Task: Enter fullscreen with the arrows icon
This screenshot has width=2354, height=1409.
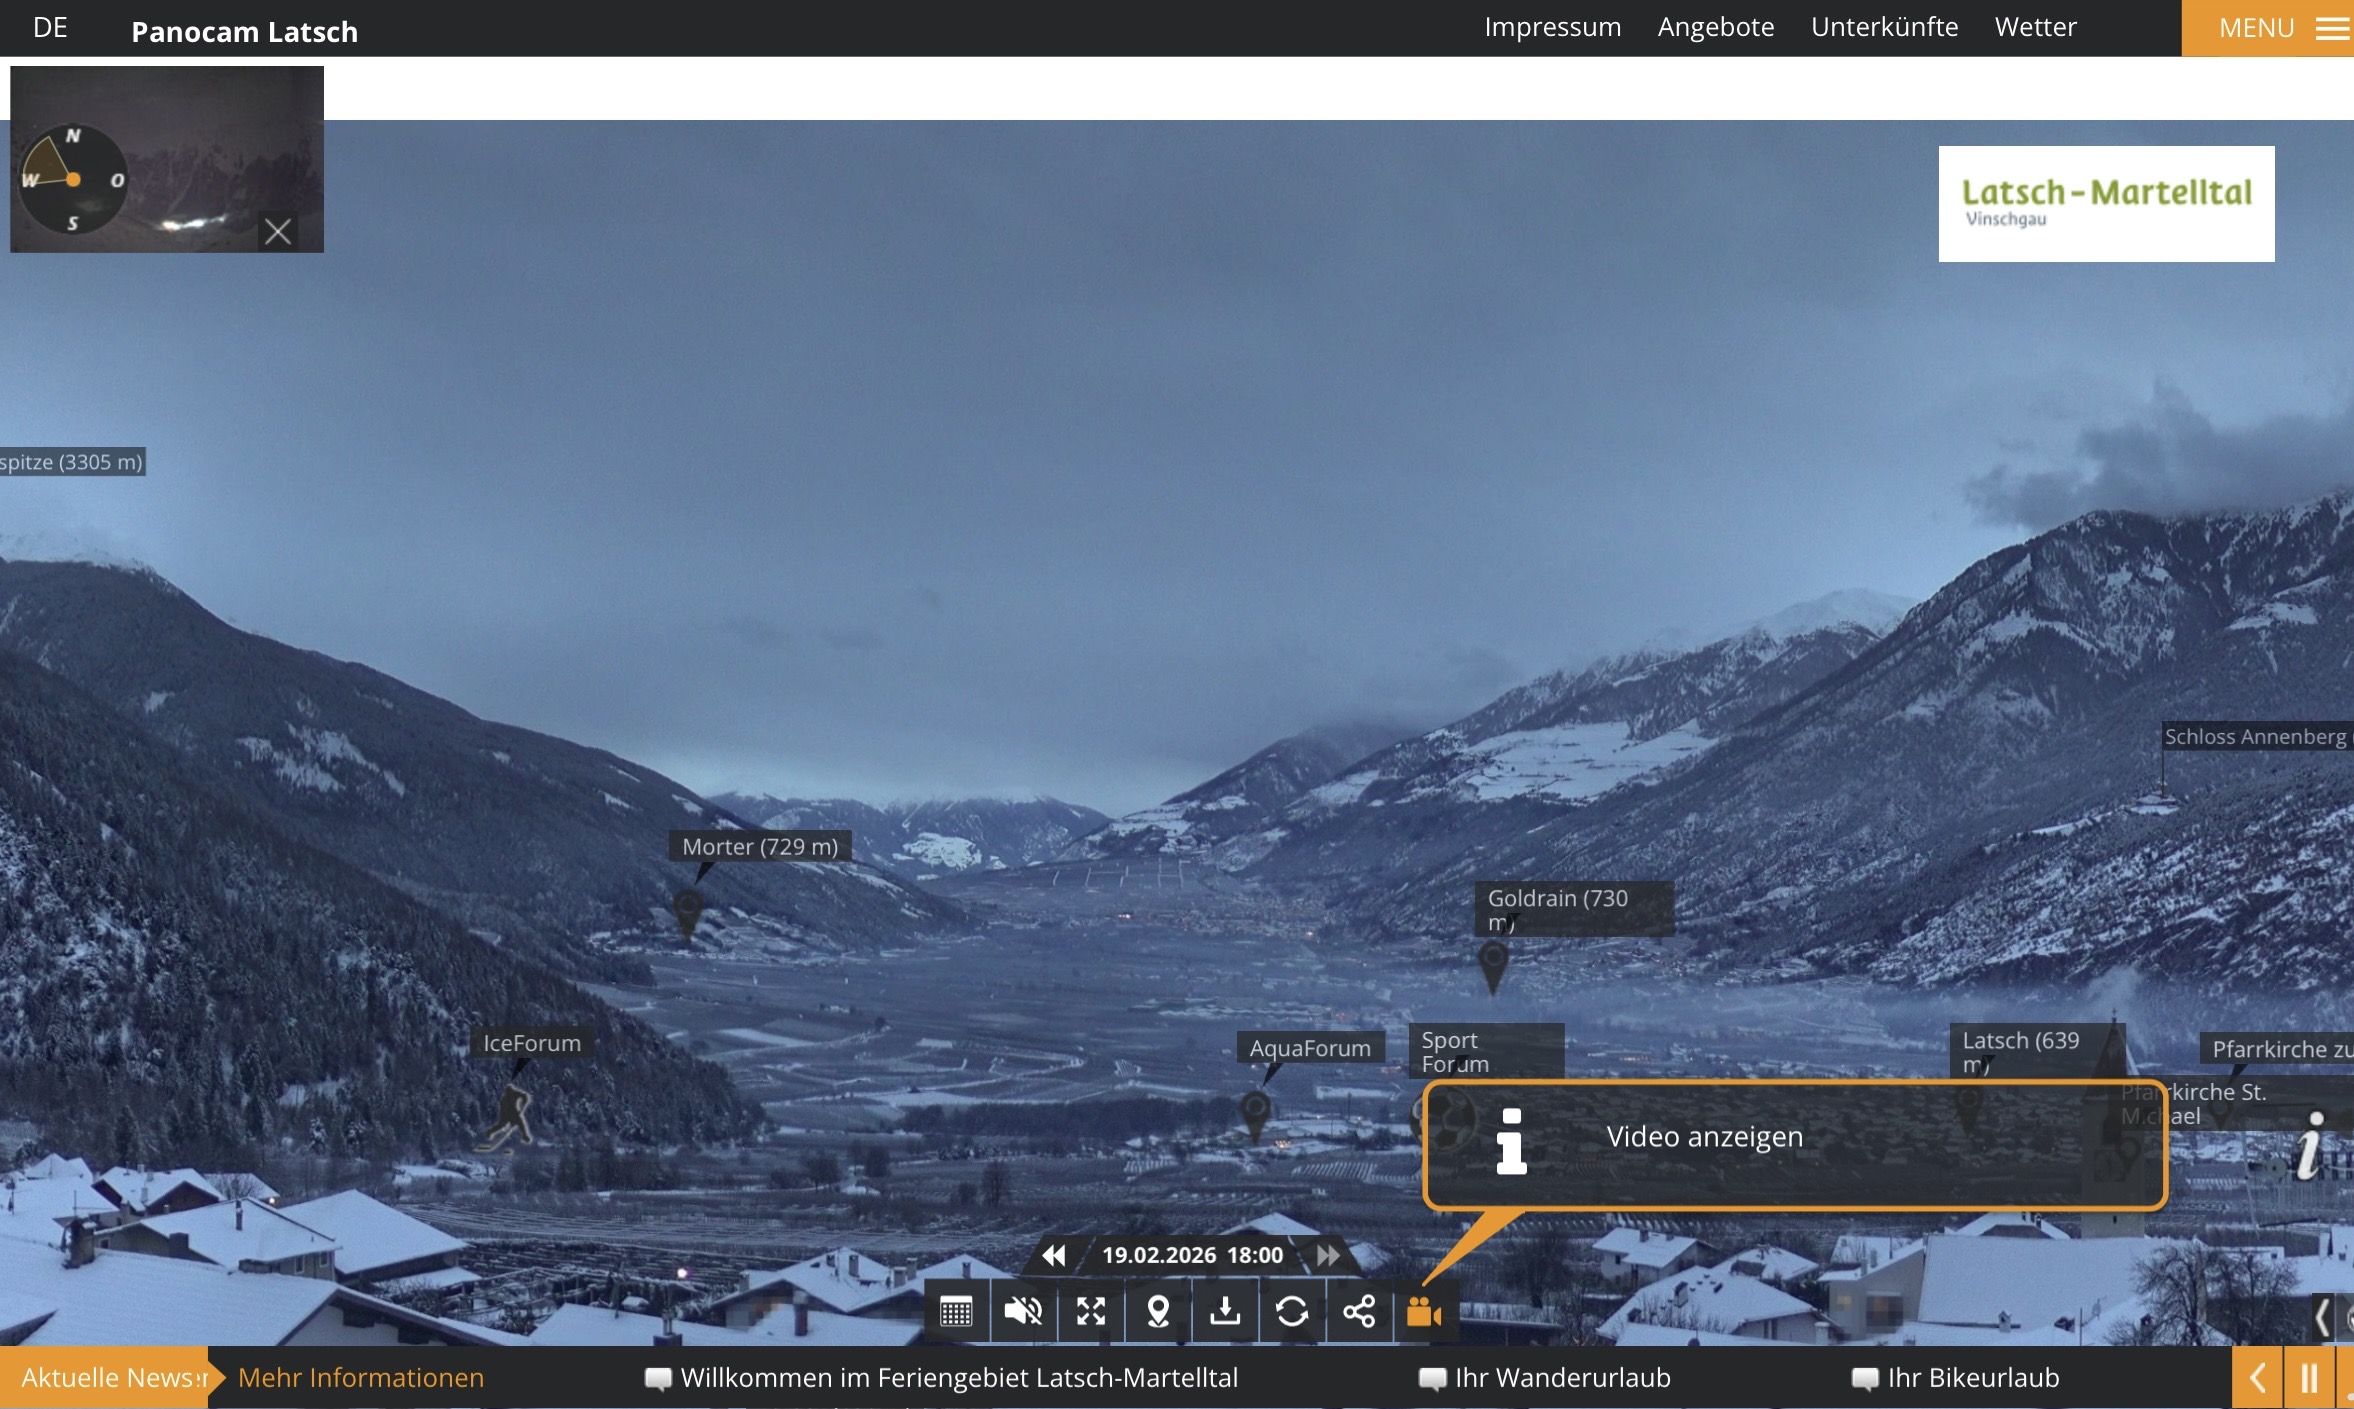Action: 1090,1311
